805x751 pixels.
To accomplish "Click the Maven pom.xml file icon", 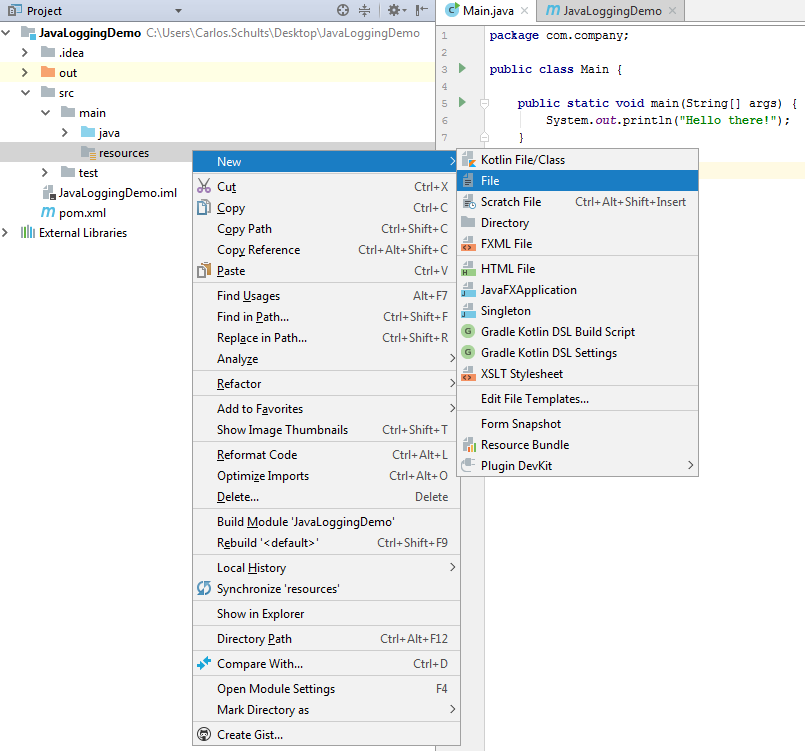I will (48, 213).
